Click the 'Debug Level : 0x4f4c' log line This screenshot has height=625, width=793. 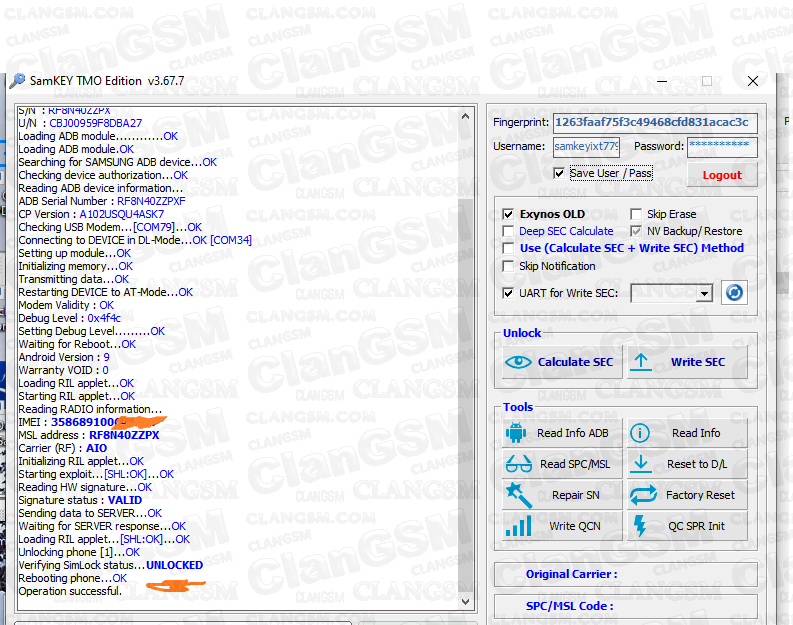[x=69, y=318]
